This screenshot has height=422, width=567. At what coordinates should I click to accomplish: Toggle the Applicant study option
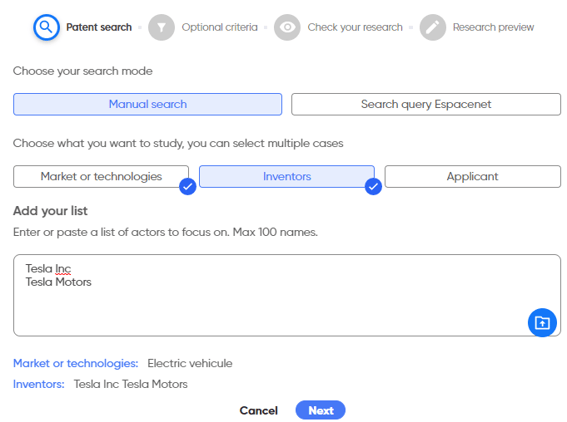pyautogui.click(x=473, y=176)
